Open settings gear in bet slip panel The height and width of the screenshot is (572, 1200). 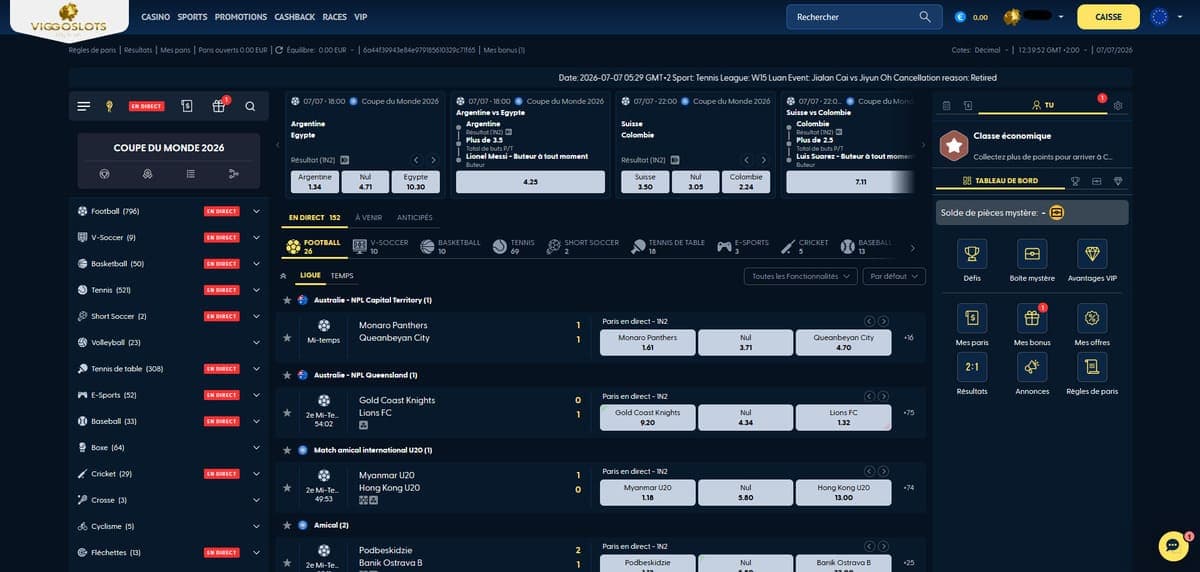[1118, 105]
